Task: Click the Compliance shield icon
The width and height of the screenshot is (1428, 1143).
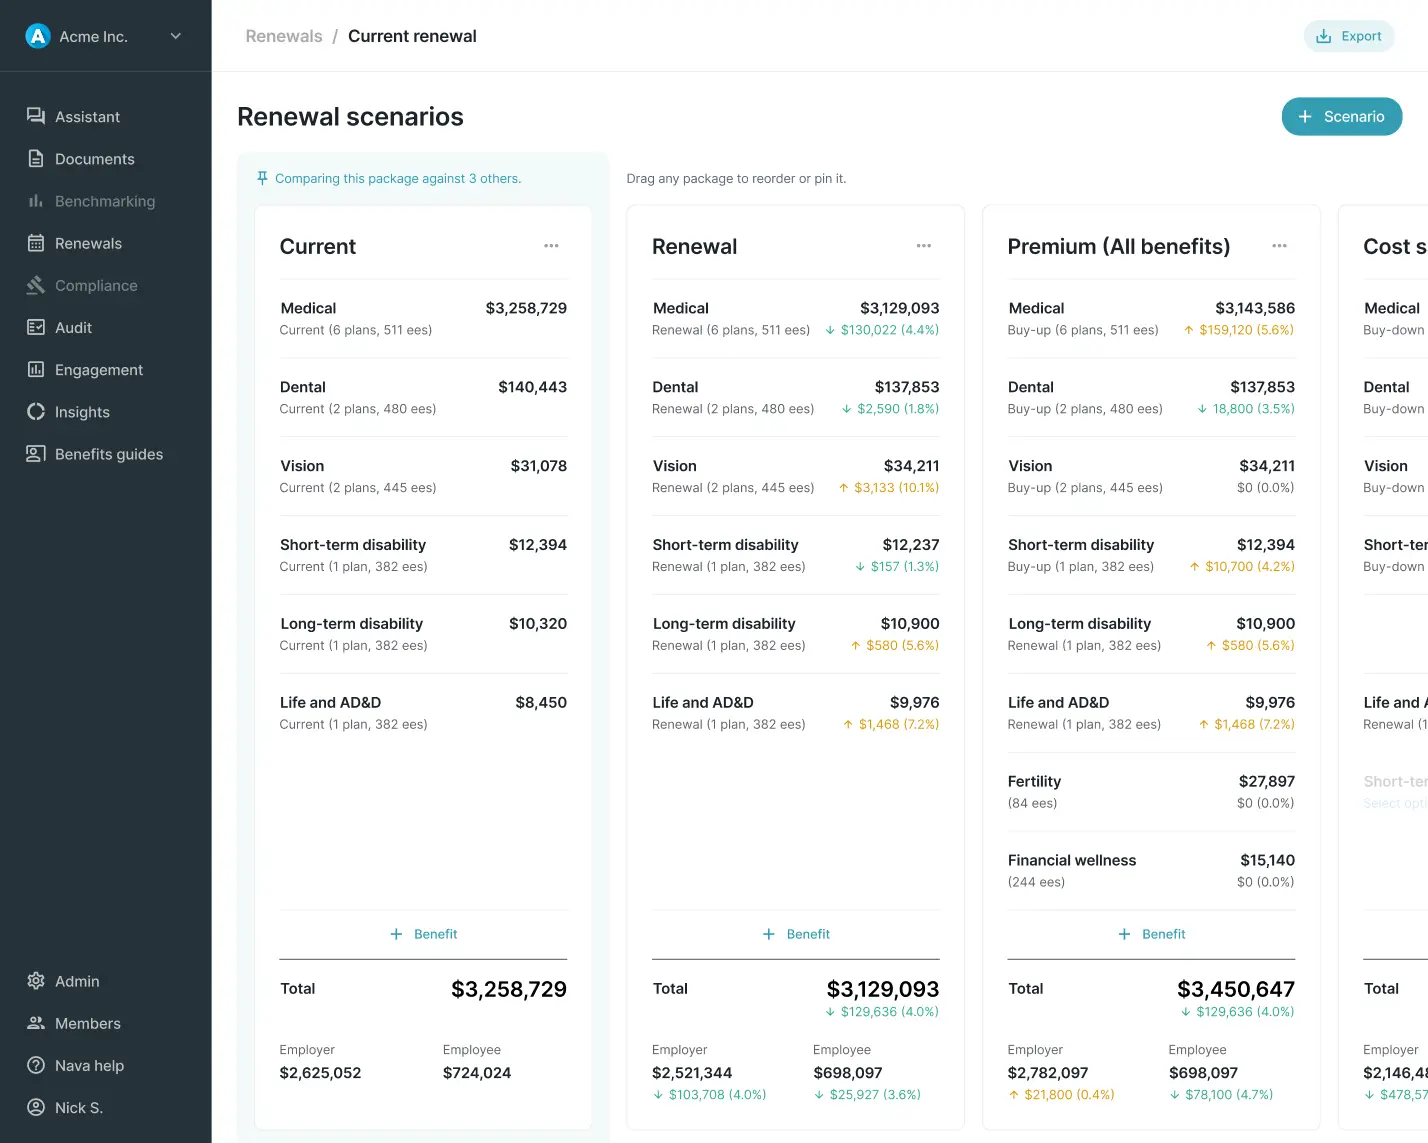Action: click(35, 285)
